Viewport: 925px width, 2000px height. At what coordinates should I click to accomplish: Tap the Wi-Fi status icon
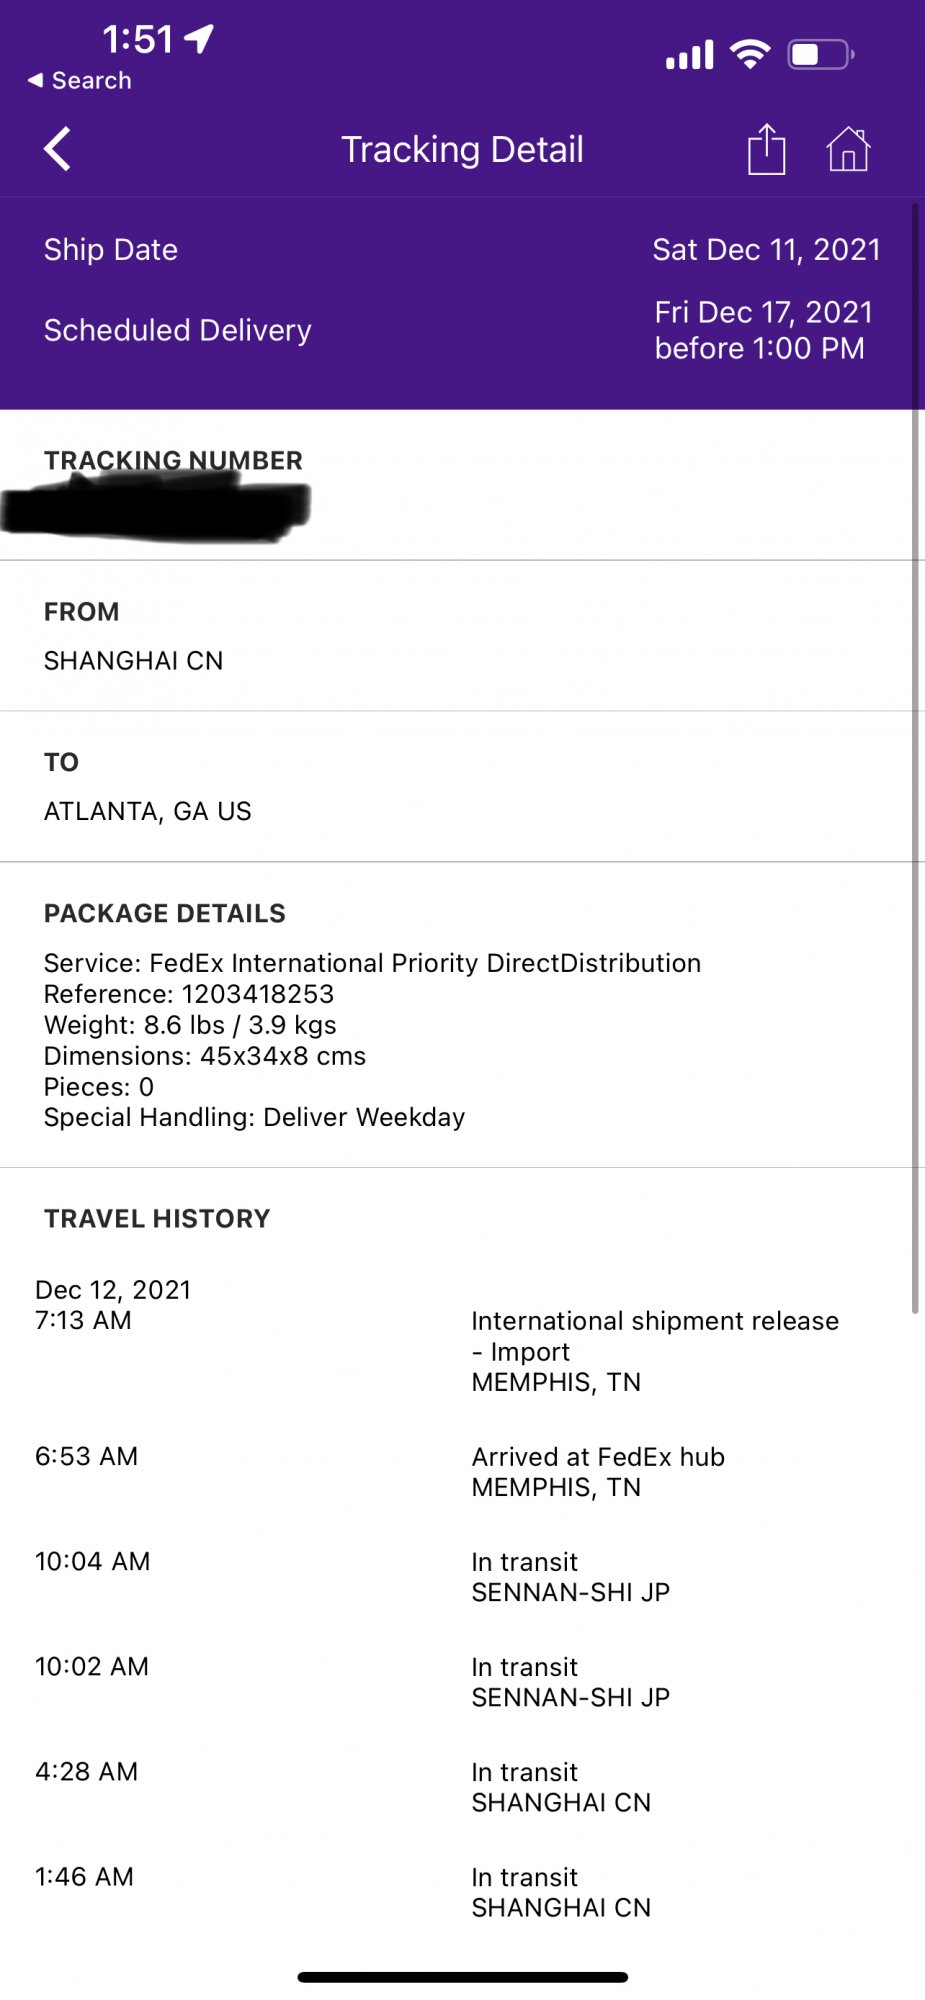[749, 53]
